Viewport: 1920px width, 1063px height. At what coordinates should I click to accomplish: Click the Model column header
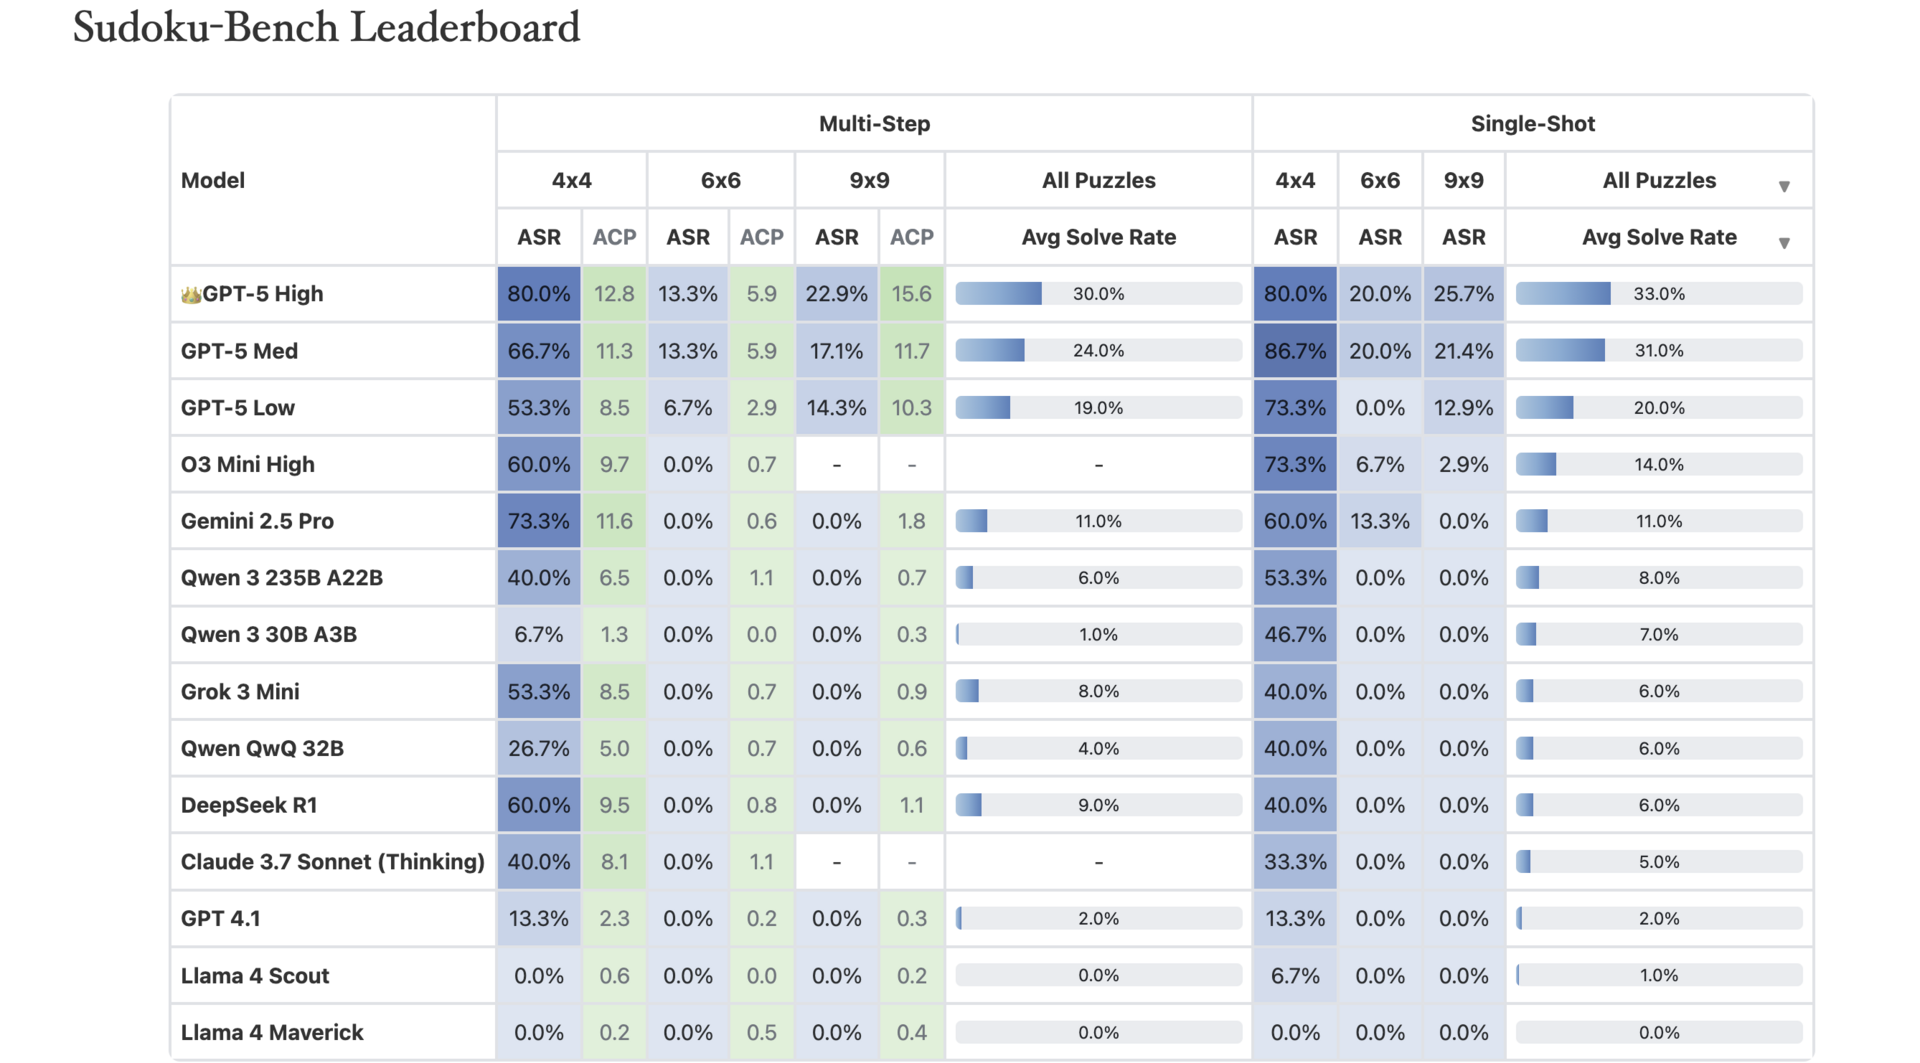pyautogui.click(x=213, y=181)
